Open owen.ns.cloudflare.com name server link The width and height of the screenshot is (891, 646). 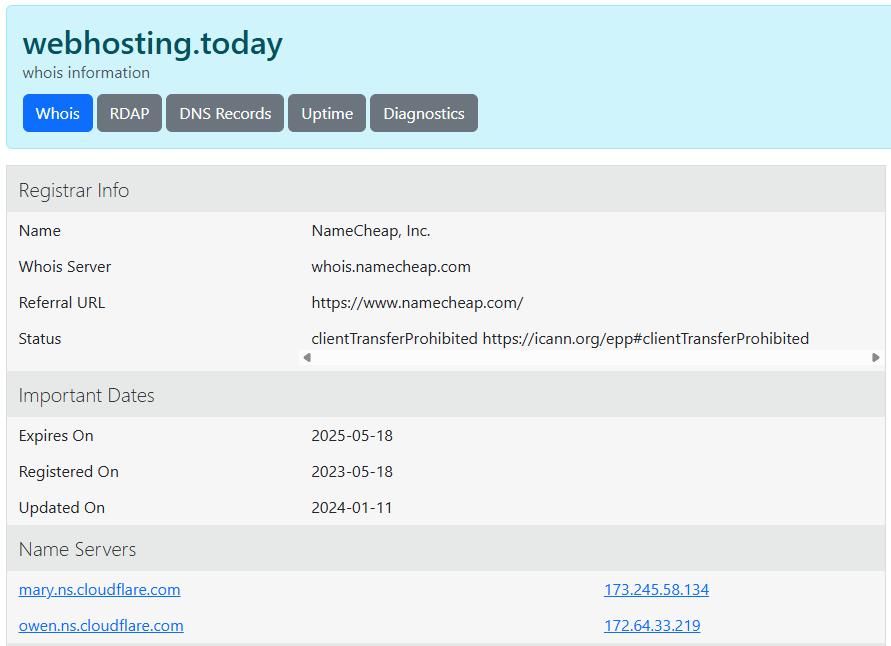coord(101,626)
